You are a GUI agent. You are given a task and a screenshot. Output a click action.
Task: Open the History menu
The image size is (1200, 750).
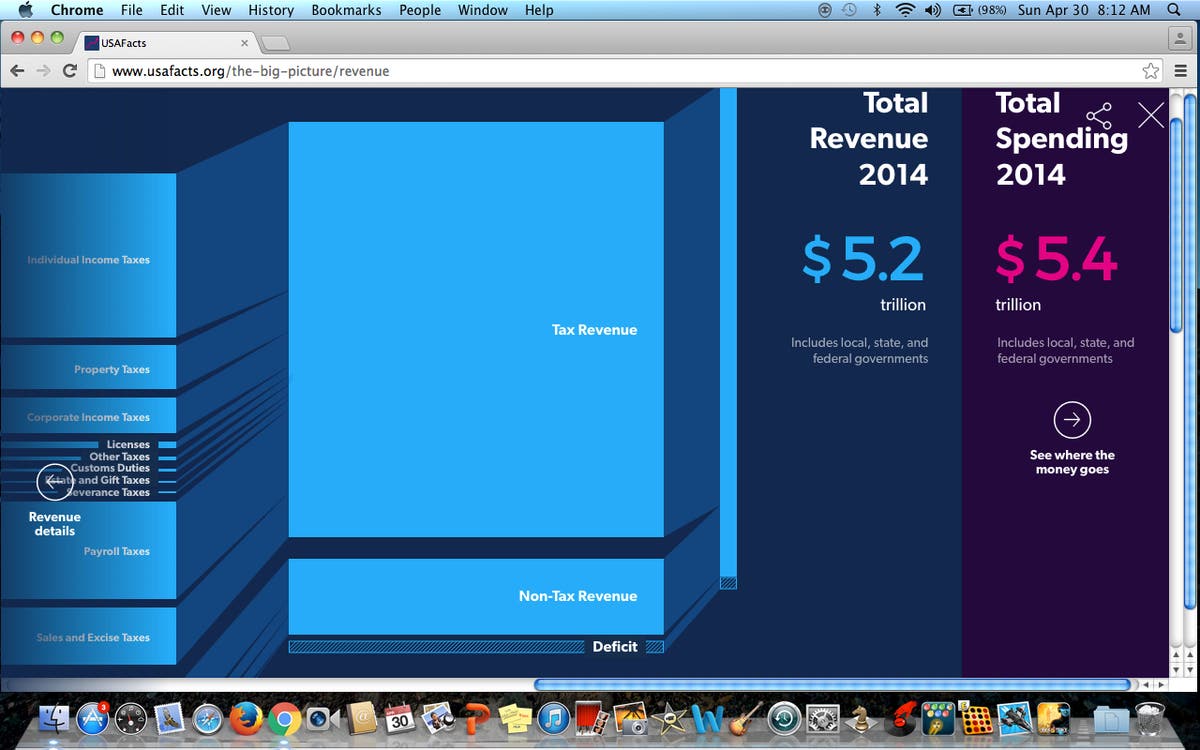click(271, 10)
